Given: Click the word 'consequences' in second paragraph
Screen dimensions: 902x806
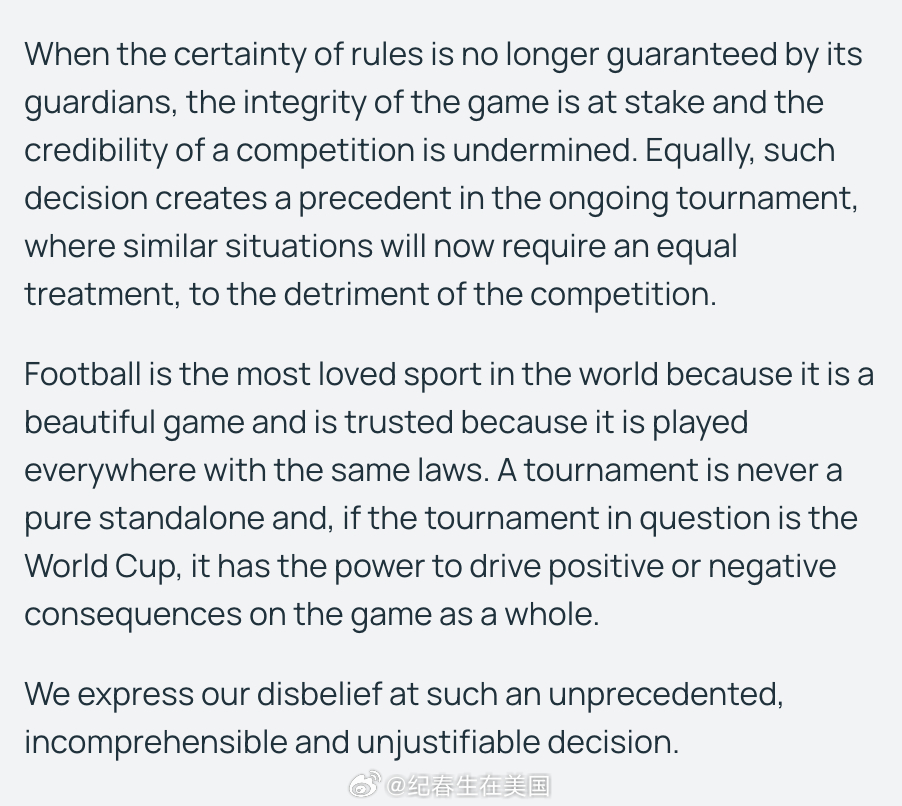Looking at the screenshot, I should pos(133,616).
